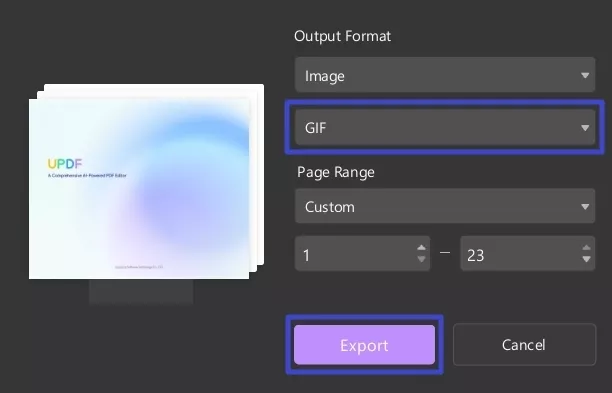Click the UPDF logo in the preview
Viewport: 612px width, 393px height.
(65, 164)
